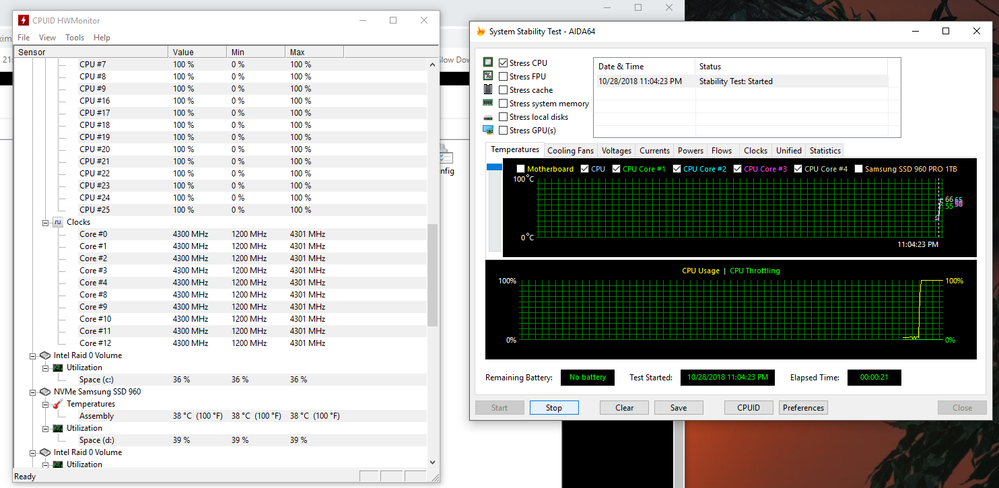Image resolution: width=999 pixels, height=488 pixels.
Task: Switch to the Statistics tab
Action: click(x=825, y=150)
